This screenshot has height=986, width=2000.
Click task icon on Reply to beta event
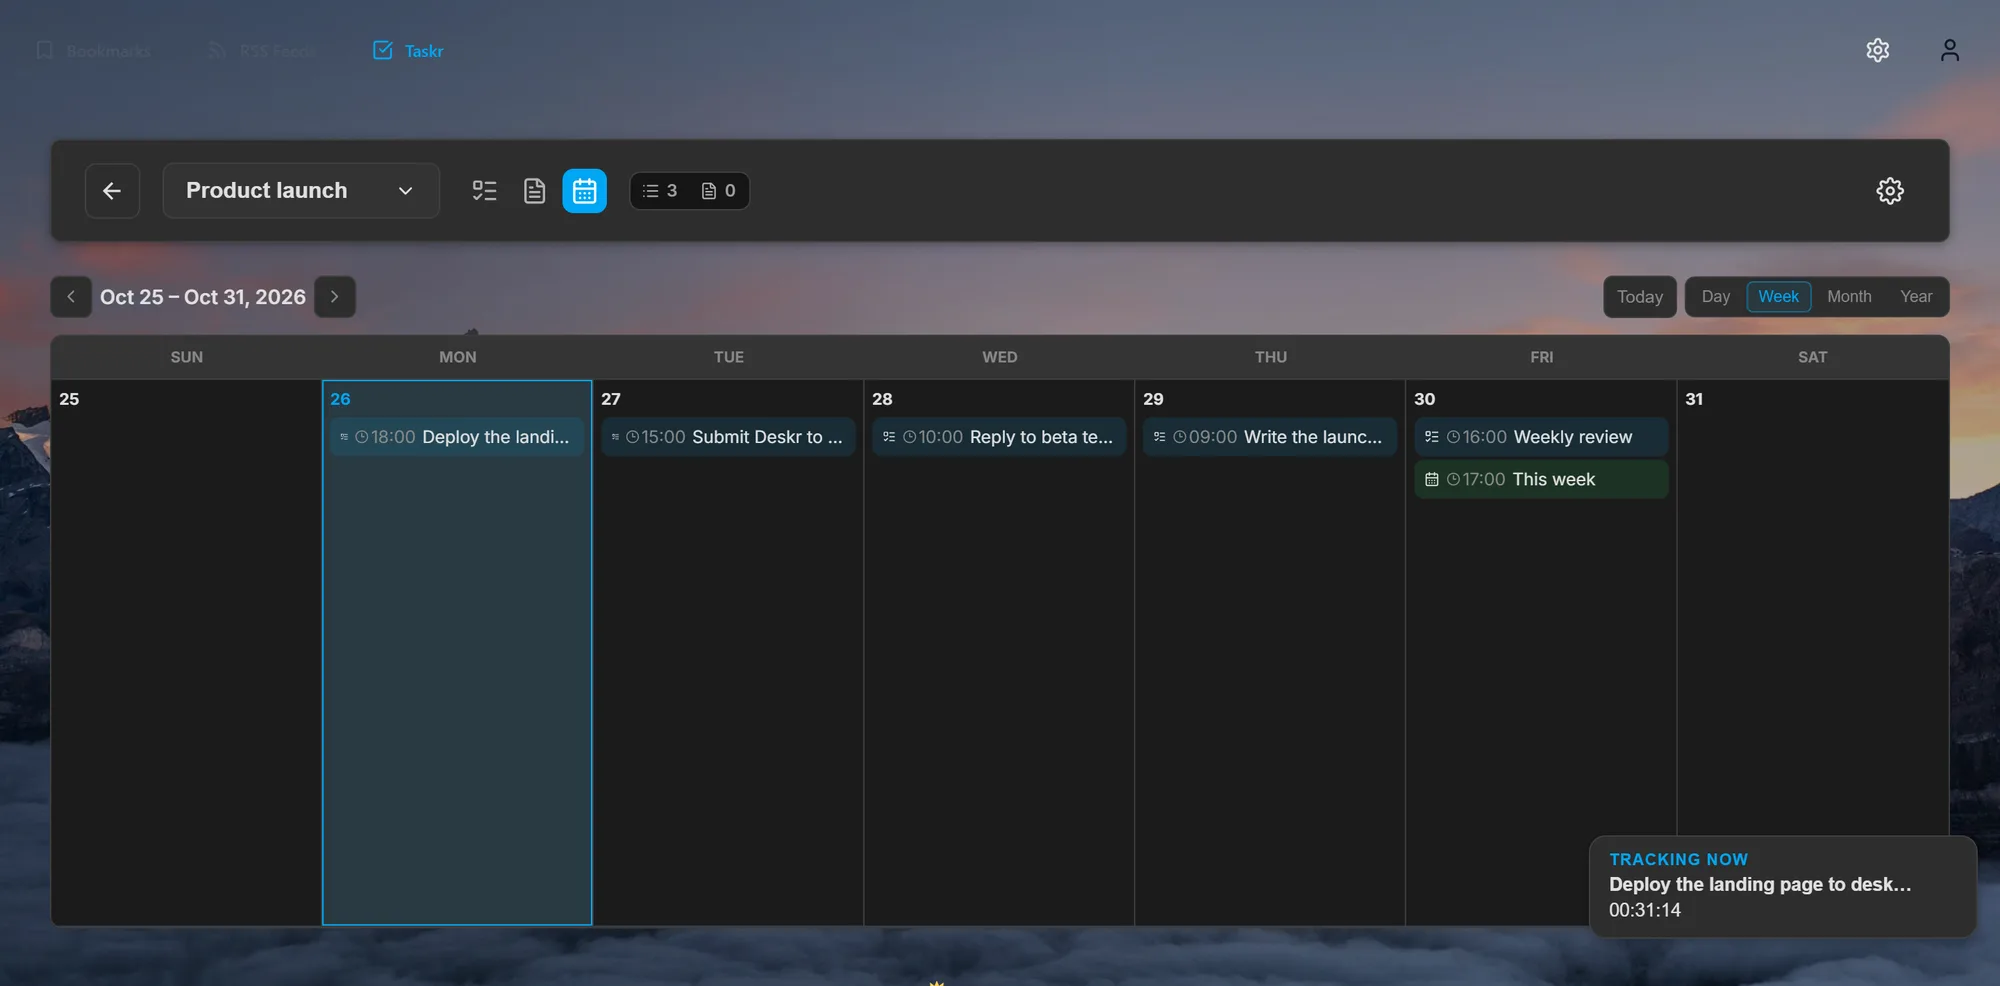pos(889,437)
